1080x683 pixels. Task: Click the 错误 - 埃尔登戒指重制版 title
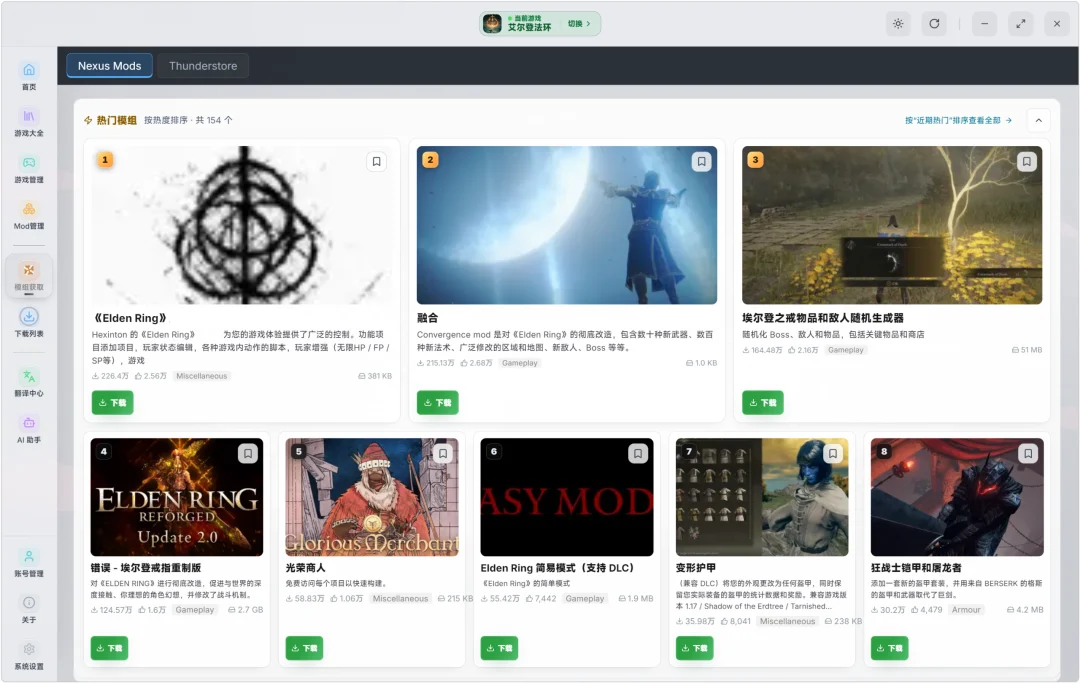(146, 568)
